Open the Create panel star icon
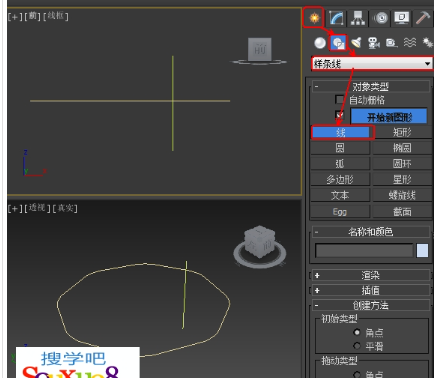Screen dimensions: 434x378 tap(314, 17)
